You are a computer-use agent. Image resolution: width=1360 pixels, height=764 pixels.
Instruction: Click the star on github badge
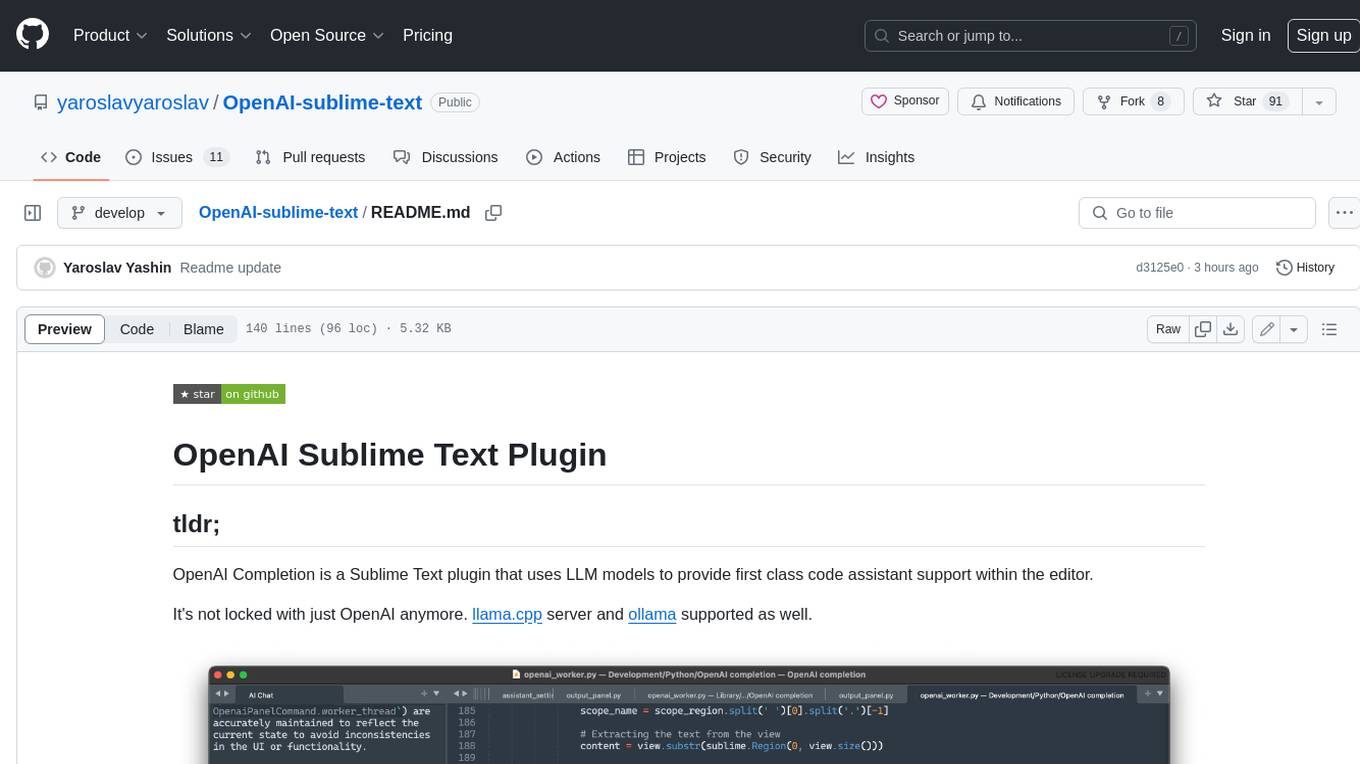(229, 394)
